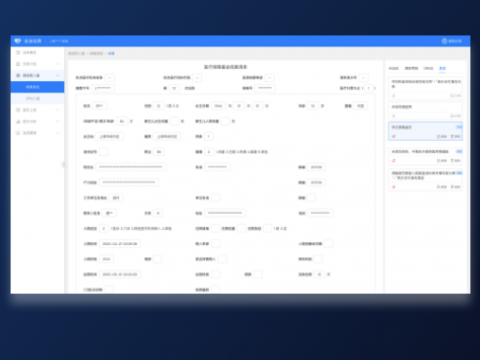Screen dimensions: 480x360
Task: Click the edit icon in the bottom comment card
Action: pos(439,187)
